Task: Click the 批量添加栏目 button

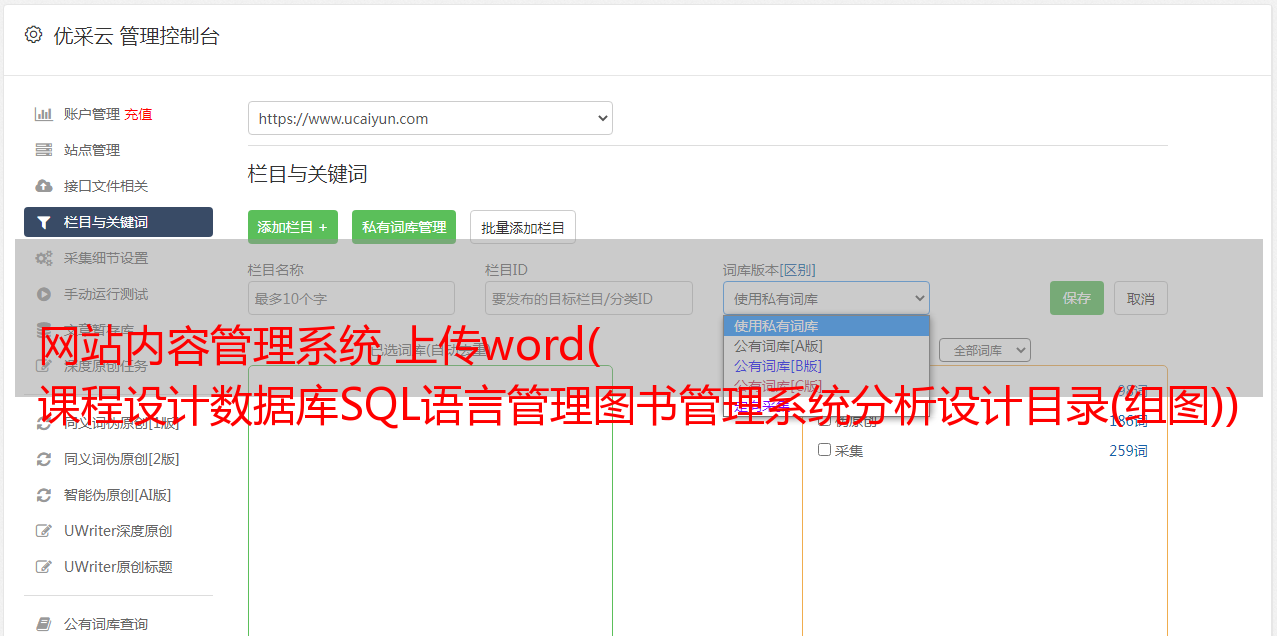Action: (523, 227)
